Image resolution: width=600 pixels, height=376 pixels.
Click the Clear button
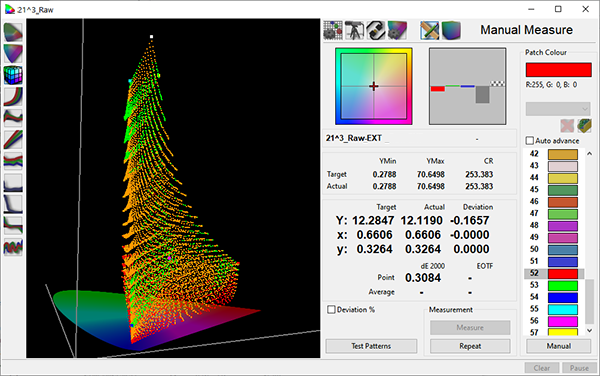click(541, 368)
